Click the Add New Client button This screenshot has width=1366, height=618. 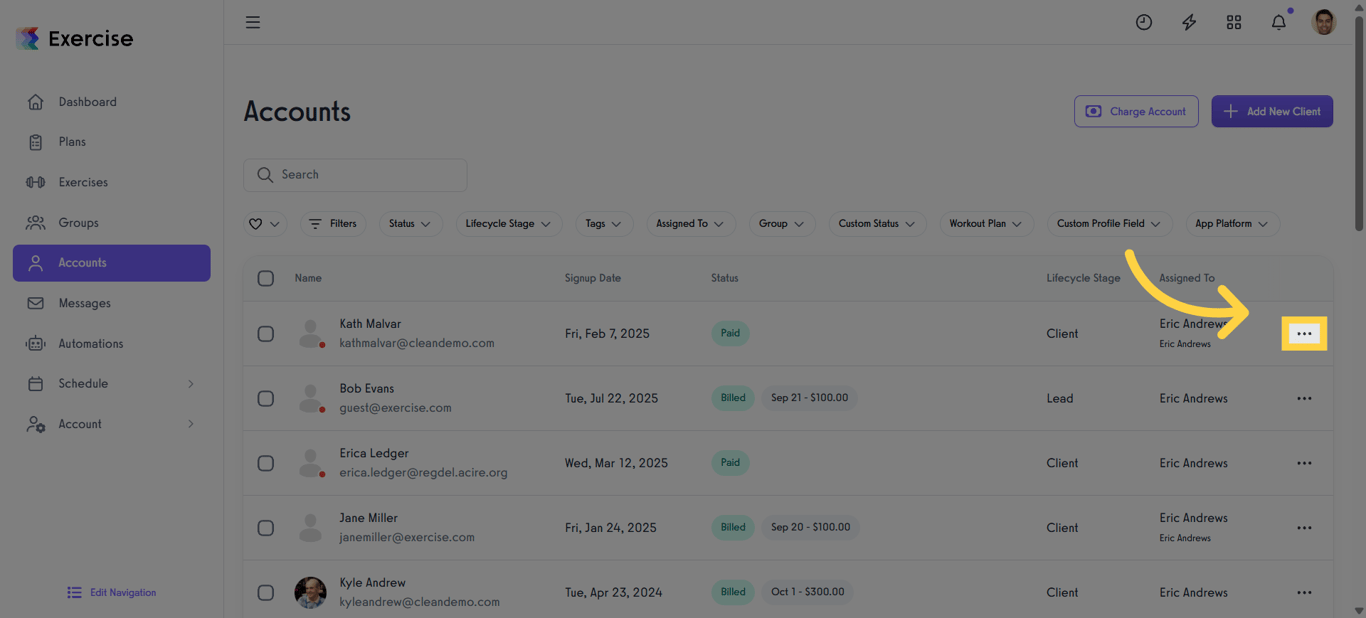(1272, 111)
